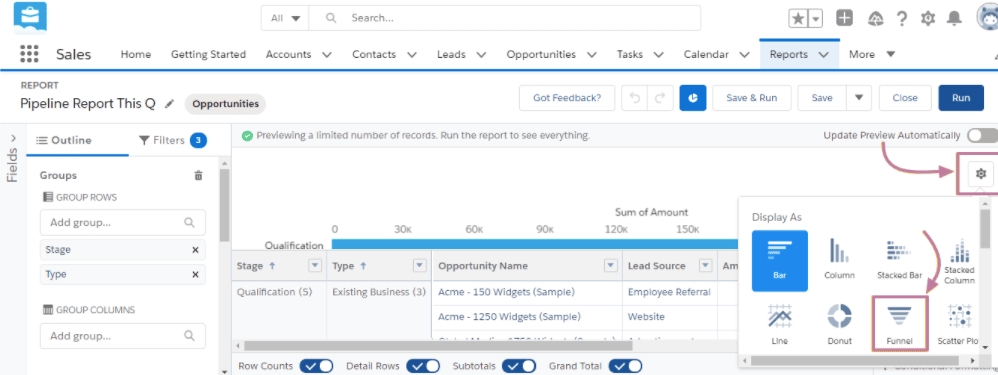998x375 pixels.
Task: Expand the Opportunities tab dropdown chevron
Action: (591, 55)
